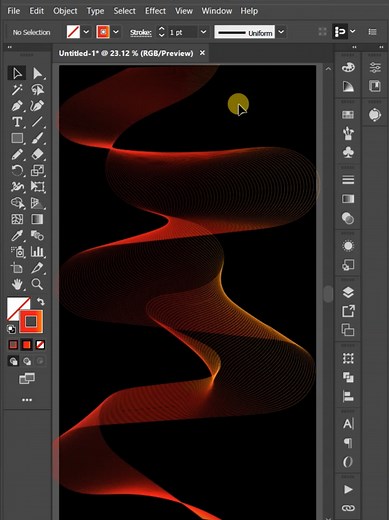This screenshot has height=520, width=389.
Task: Open the Window menu
Action: coord(217,11)
